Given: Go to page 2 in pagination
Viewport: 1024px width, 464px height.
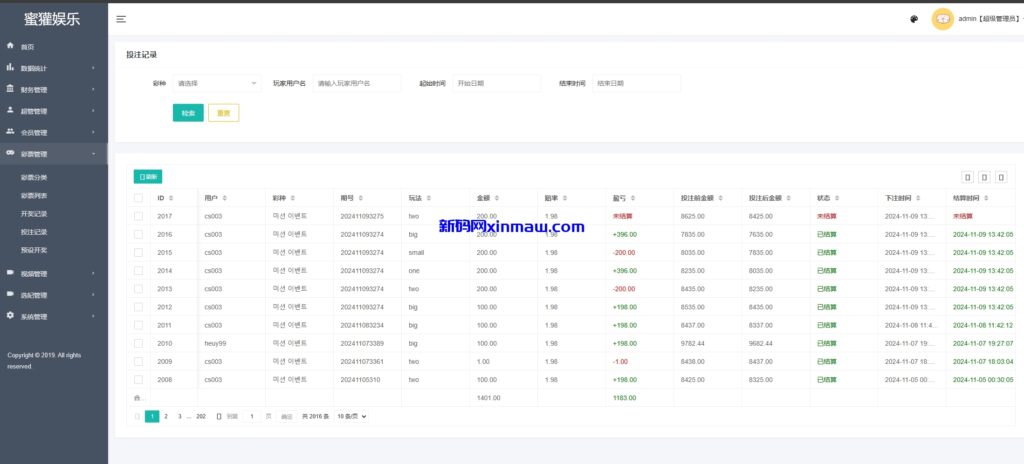Looking at the screenshot, I should (166, 416).
